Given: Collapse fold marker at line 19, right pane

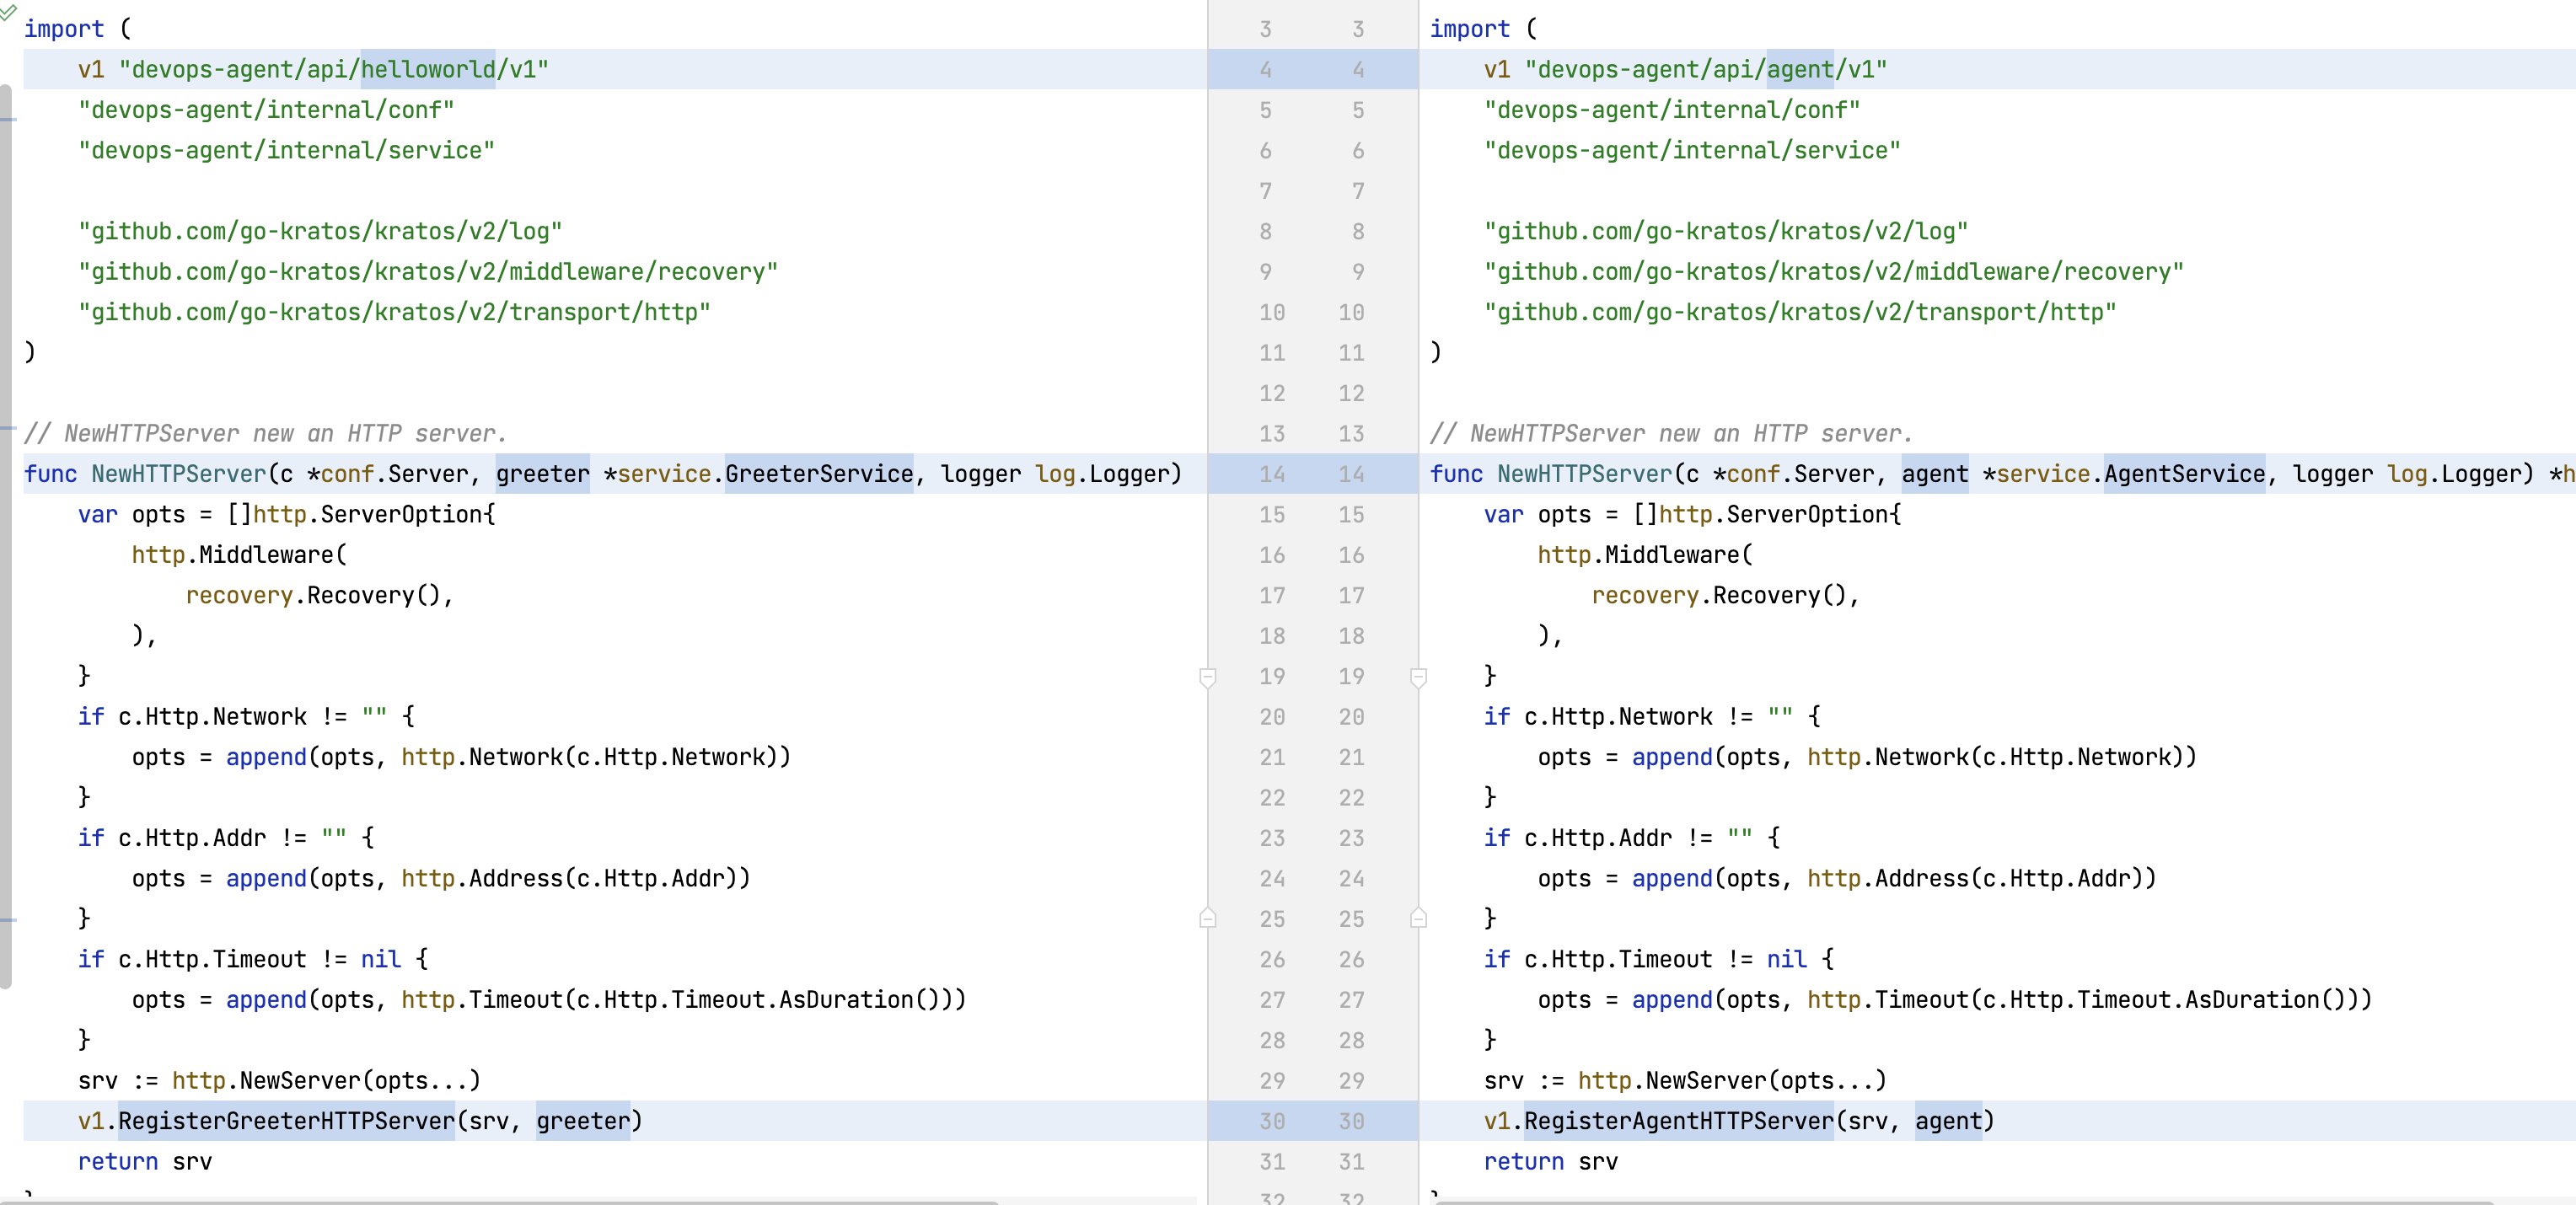Looking at the screenshot, I should click(x=1418, y=678).
